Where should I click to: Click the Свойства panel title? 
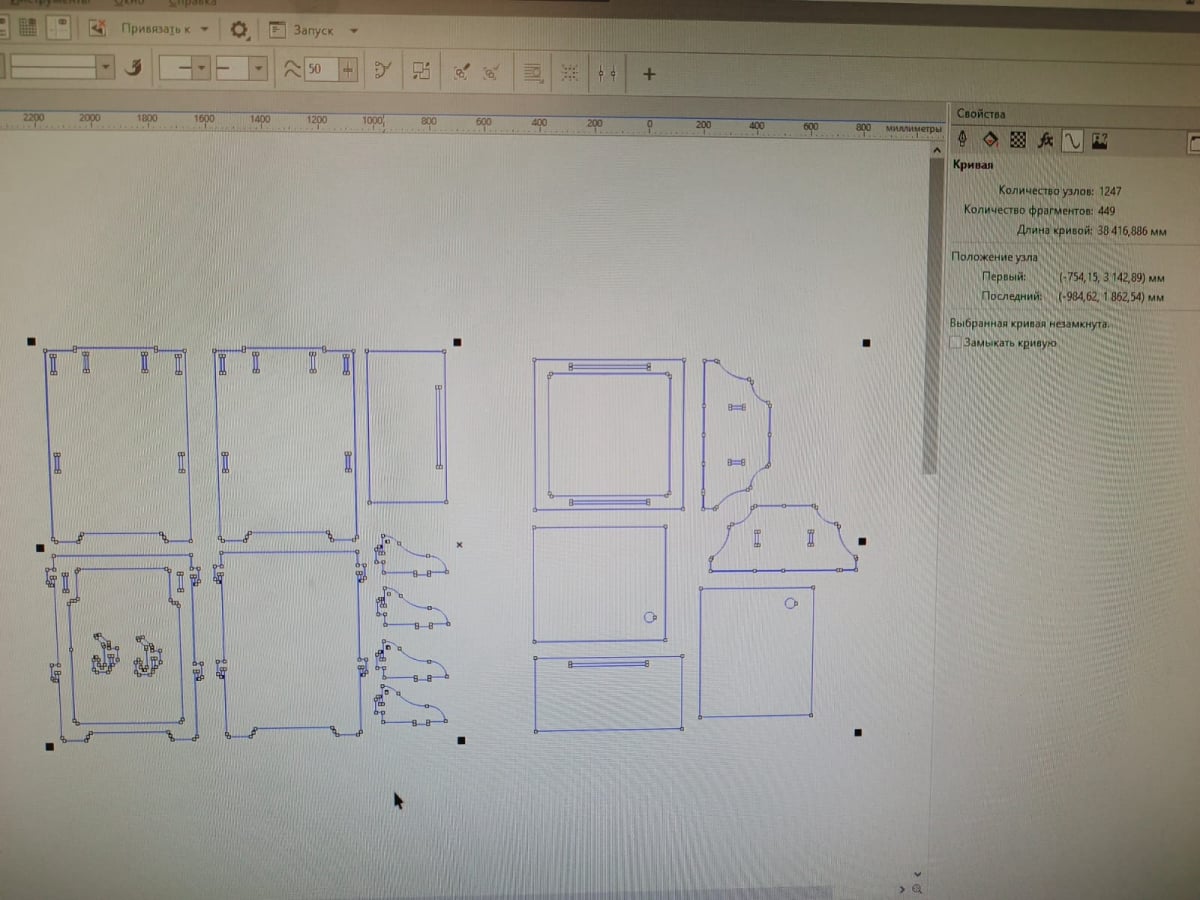980,114
